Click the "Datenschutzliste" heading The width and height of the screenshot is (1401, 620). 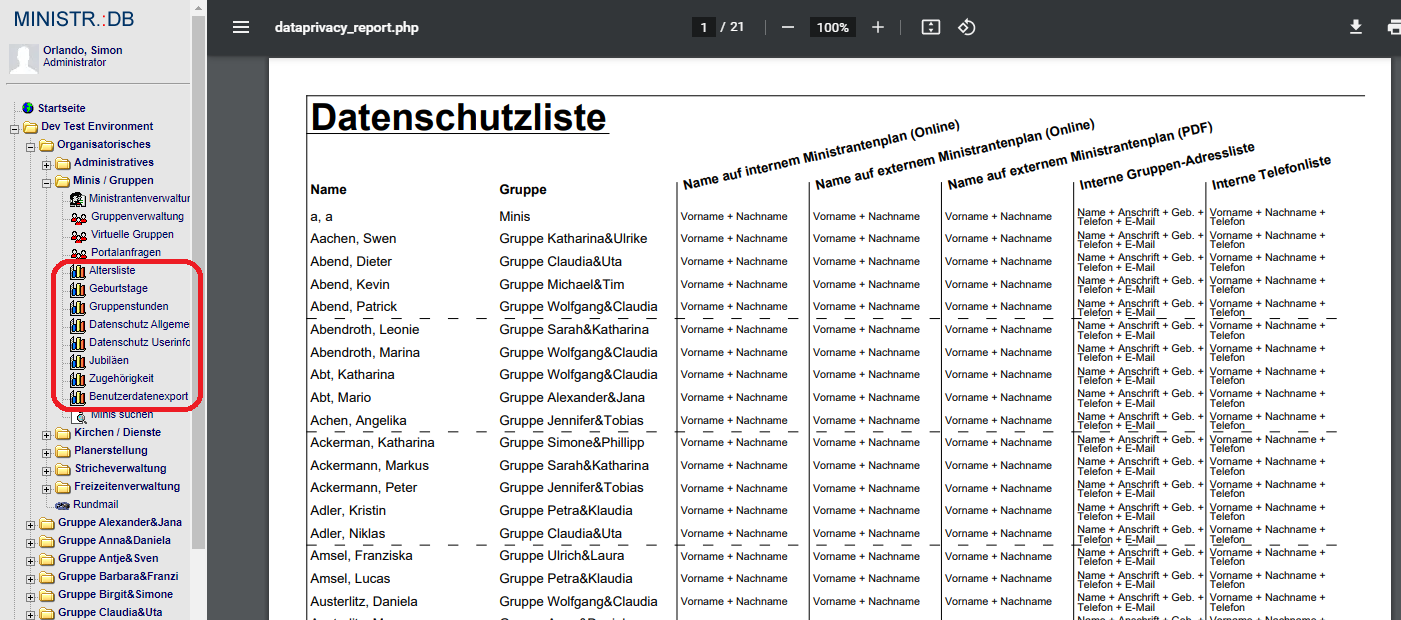pos(458,117)
